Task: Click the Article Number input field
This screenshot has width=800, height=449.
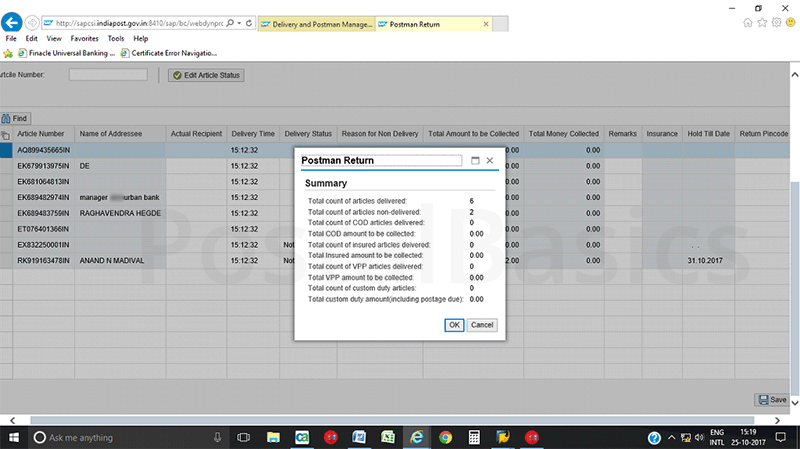Action: click(108, 75)
